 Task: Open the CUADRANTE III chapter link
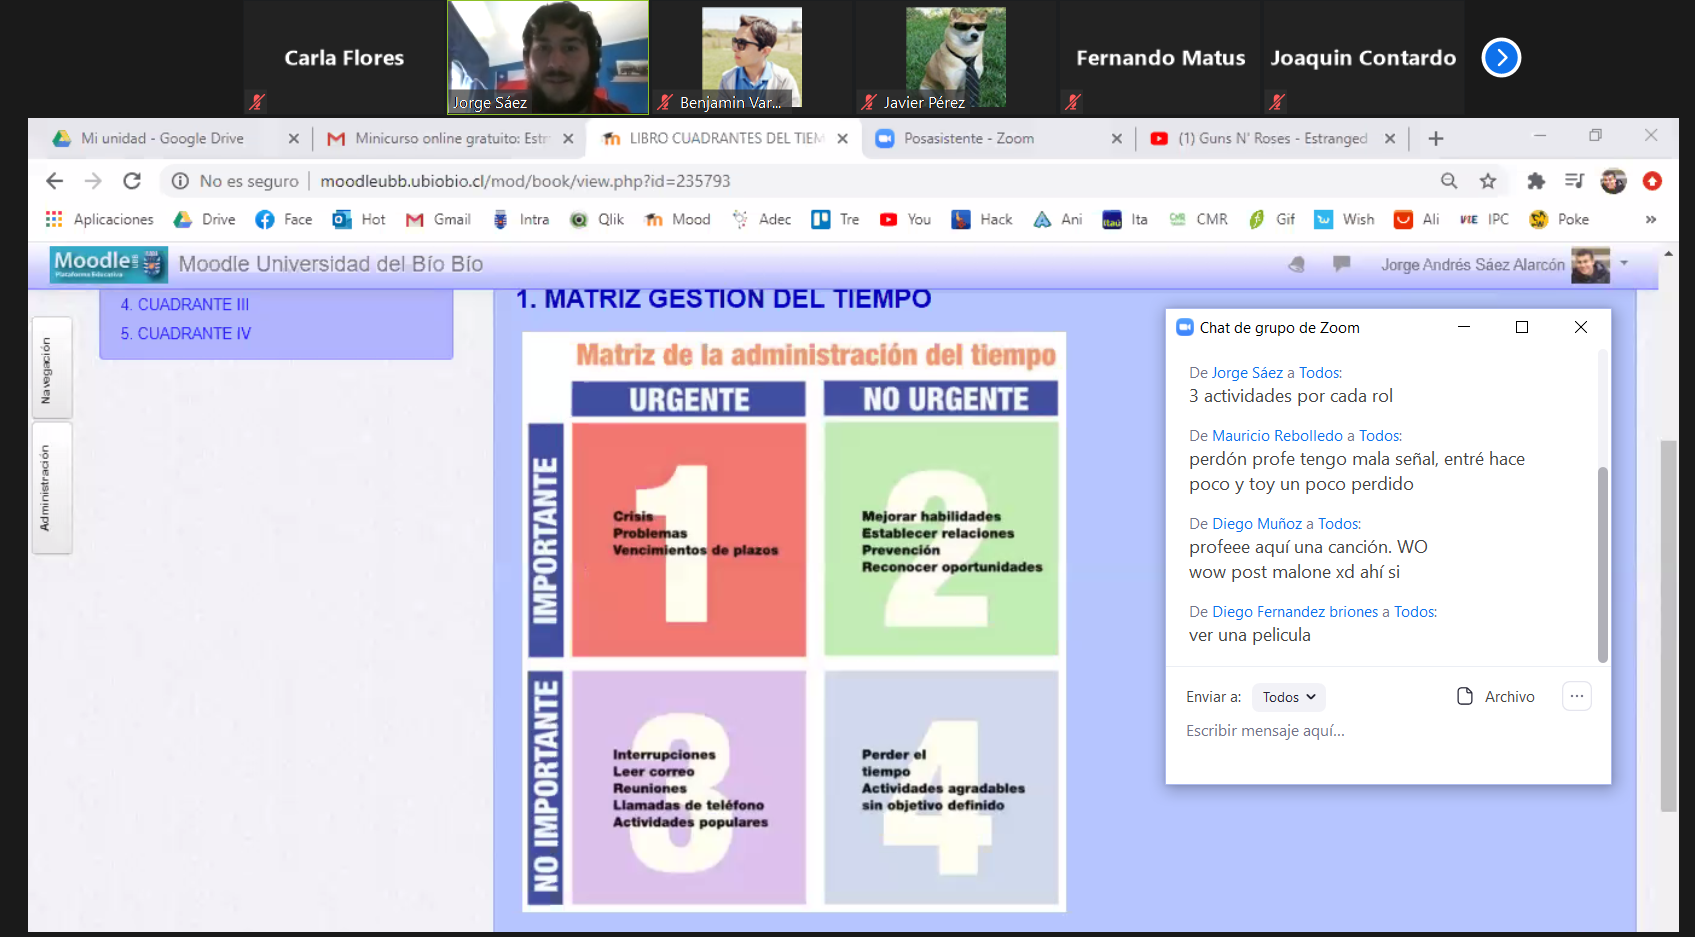[x=185, y=304]
